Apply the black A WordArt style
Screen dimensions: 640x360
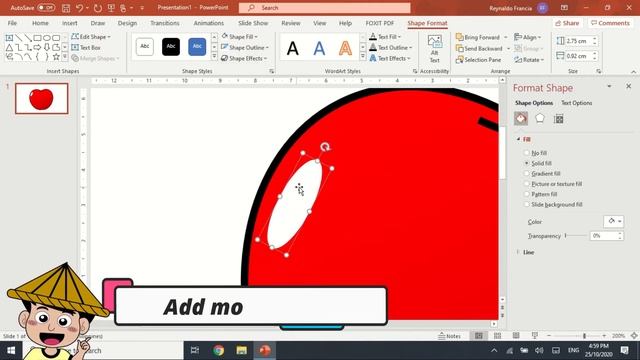tap(292, 49)
